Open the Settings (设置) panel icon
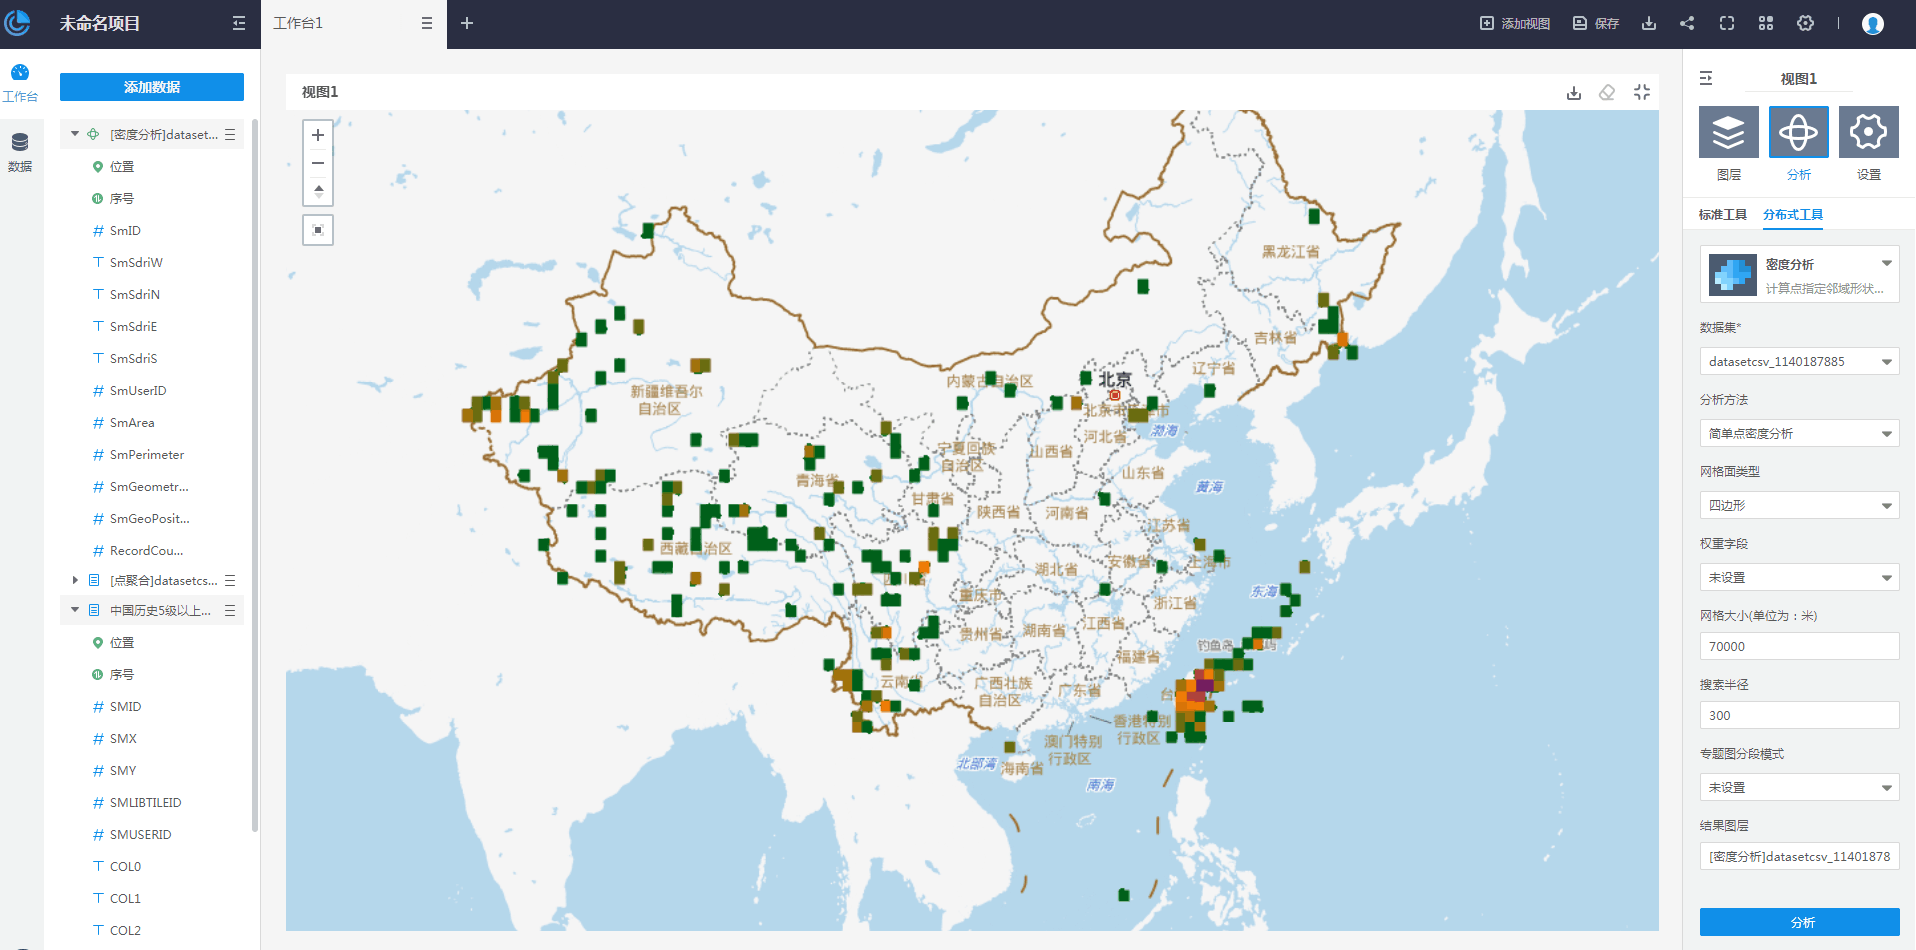The image size is (1916, 950). click(x=1868, y=132)
